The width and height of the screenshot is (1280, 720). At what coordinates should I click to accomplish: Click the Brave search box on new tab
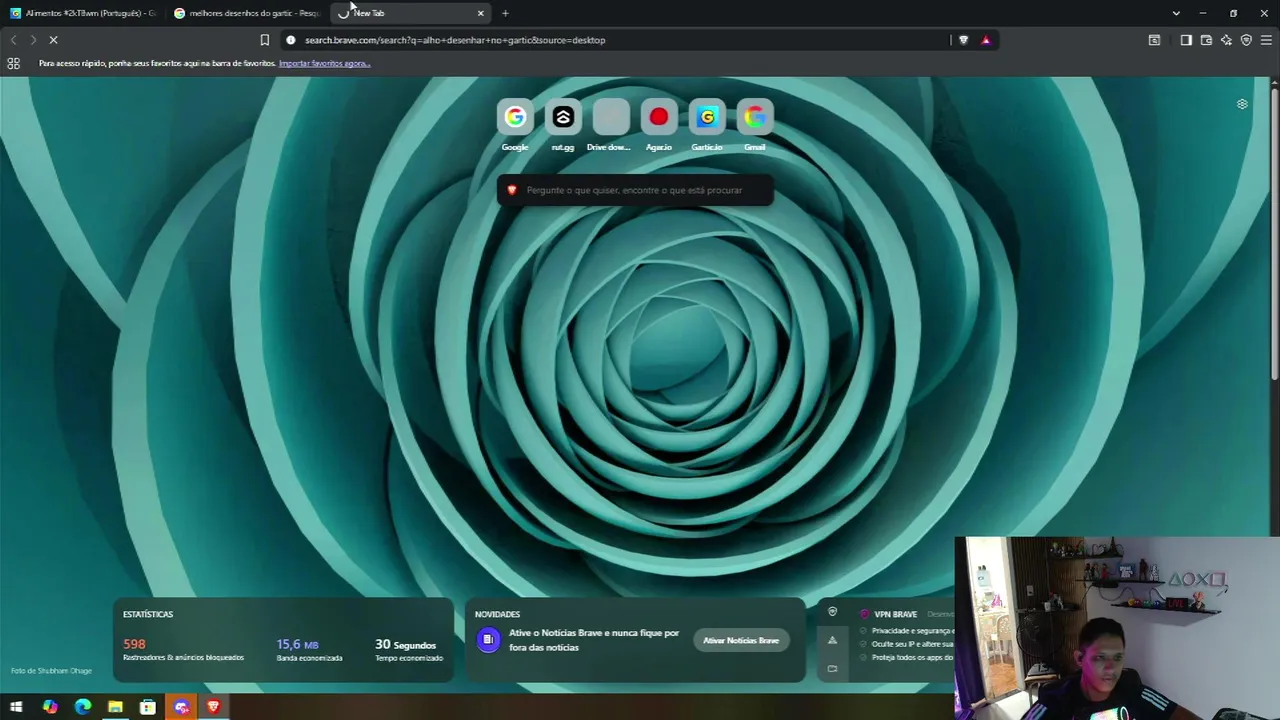point(635,190)
